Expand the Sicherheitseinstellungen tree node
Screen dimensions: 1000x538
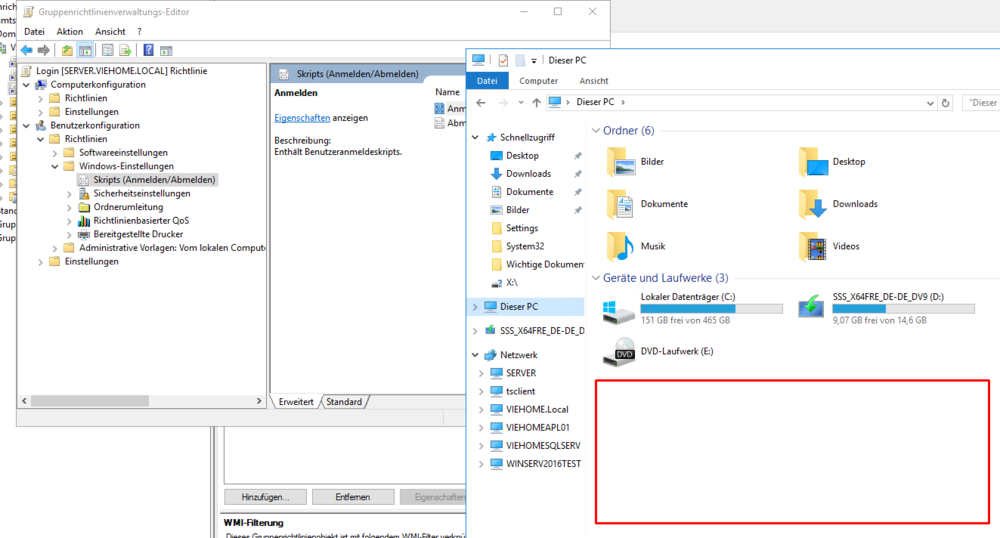click(69, 194)
